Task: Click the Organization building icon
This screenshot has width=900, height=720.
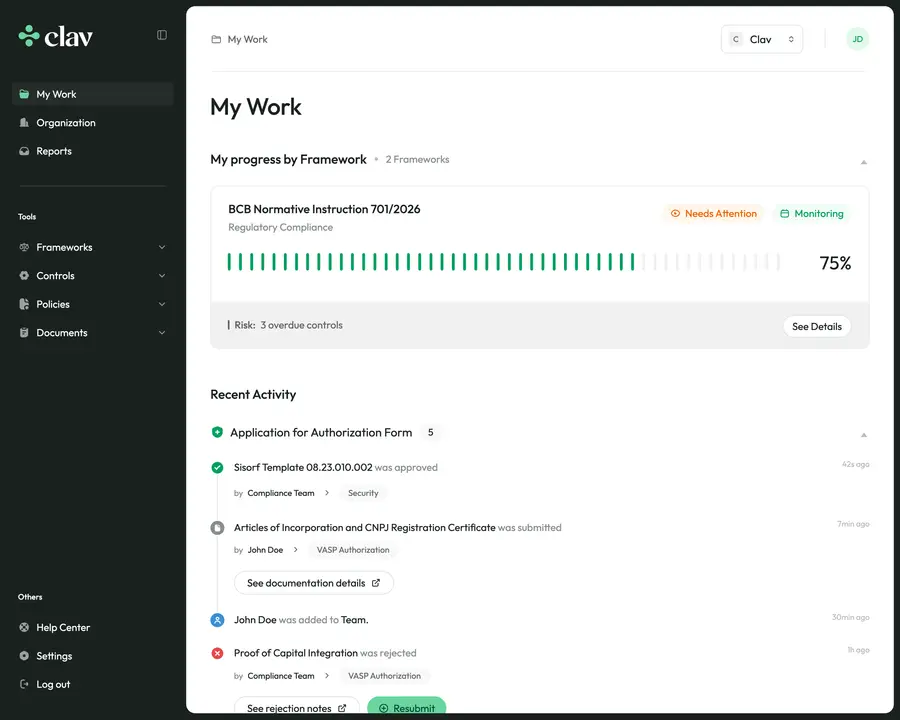Action: click(24, 122)
